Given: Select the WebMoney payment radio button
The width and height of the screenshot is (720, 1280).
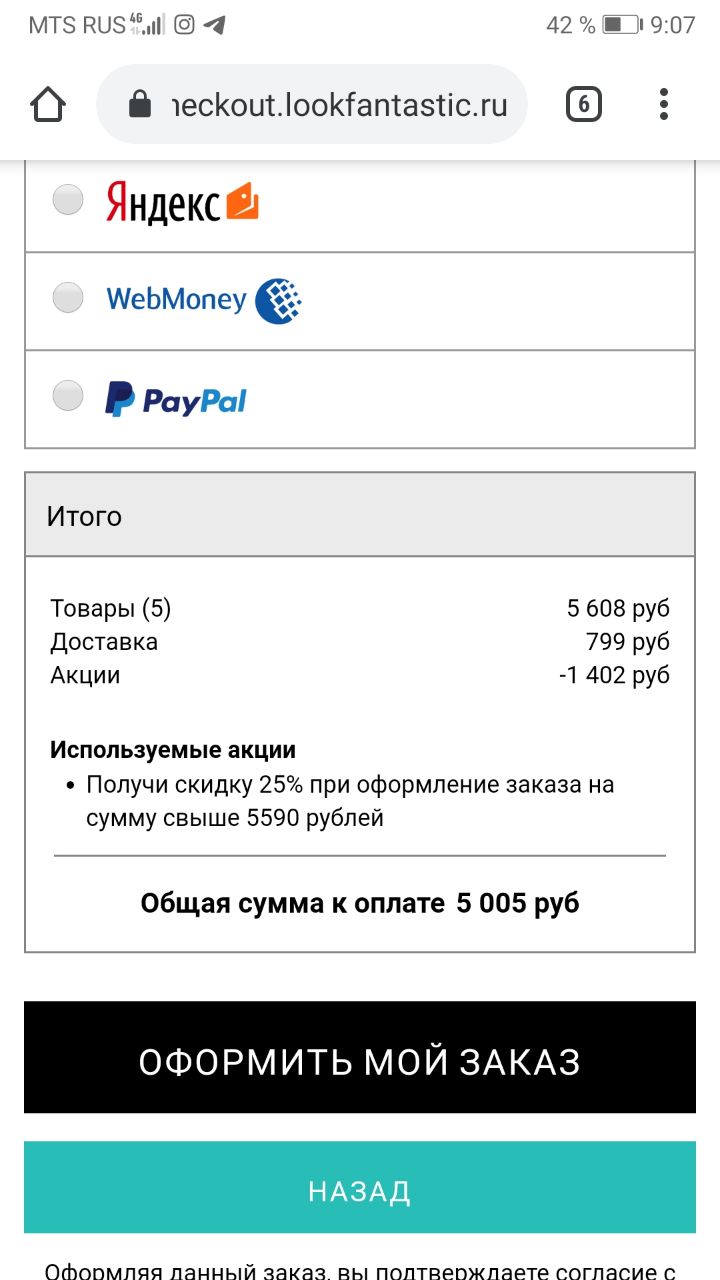Looking at the screenshot, I should click(68, 297).
